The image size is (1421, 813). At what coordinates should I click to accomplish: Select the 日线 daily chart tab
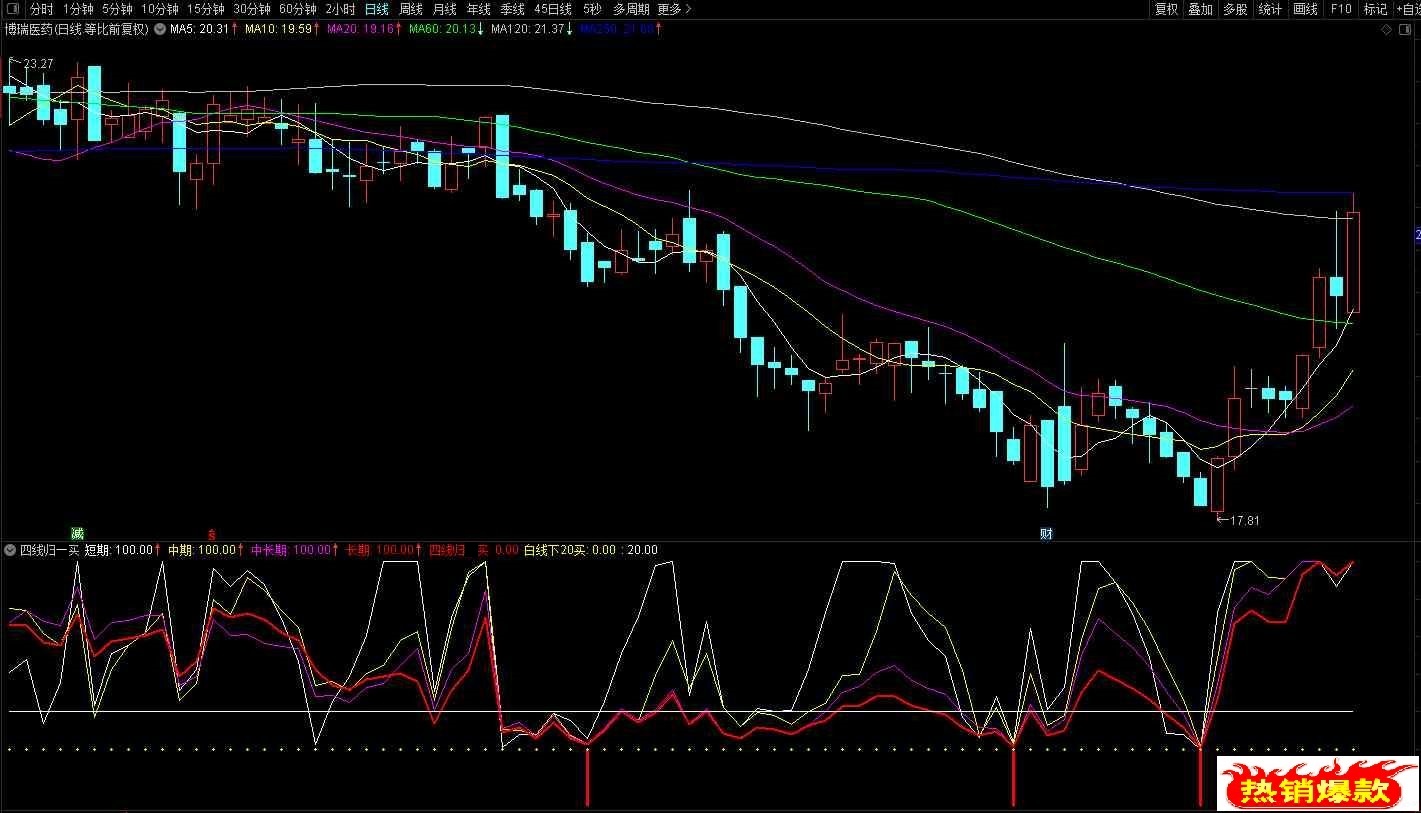click(376, 9)
